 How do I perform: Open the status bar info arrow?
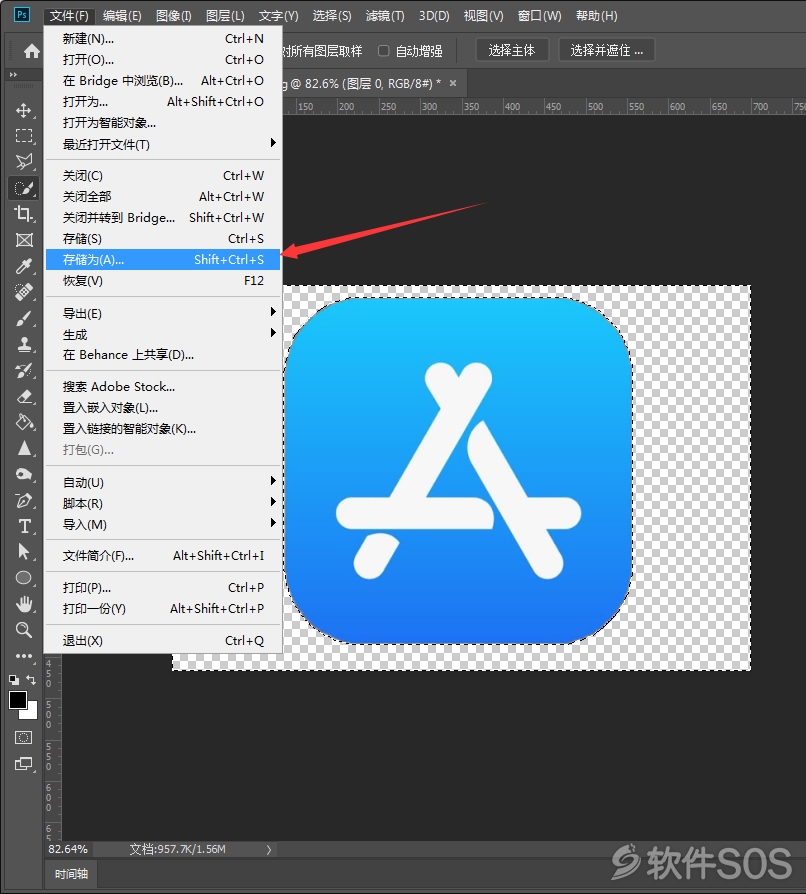269,850
